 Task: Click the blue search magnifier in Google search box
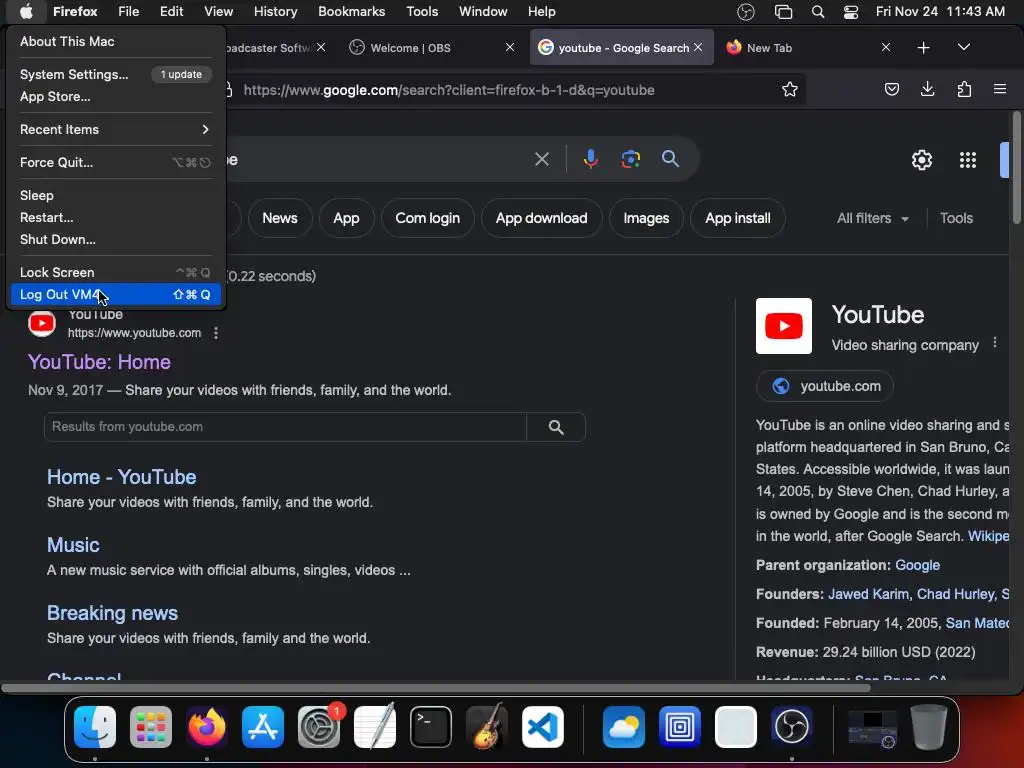[670, 159]
